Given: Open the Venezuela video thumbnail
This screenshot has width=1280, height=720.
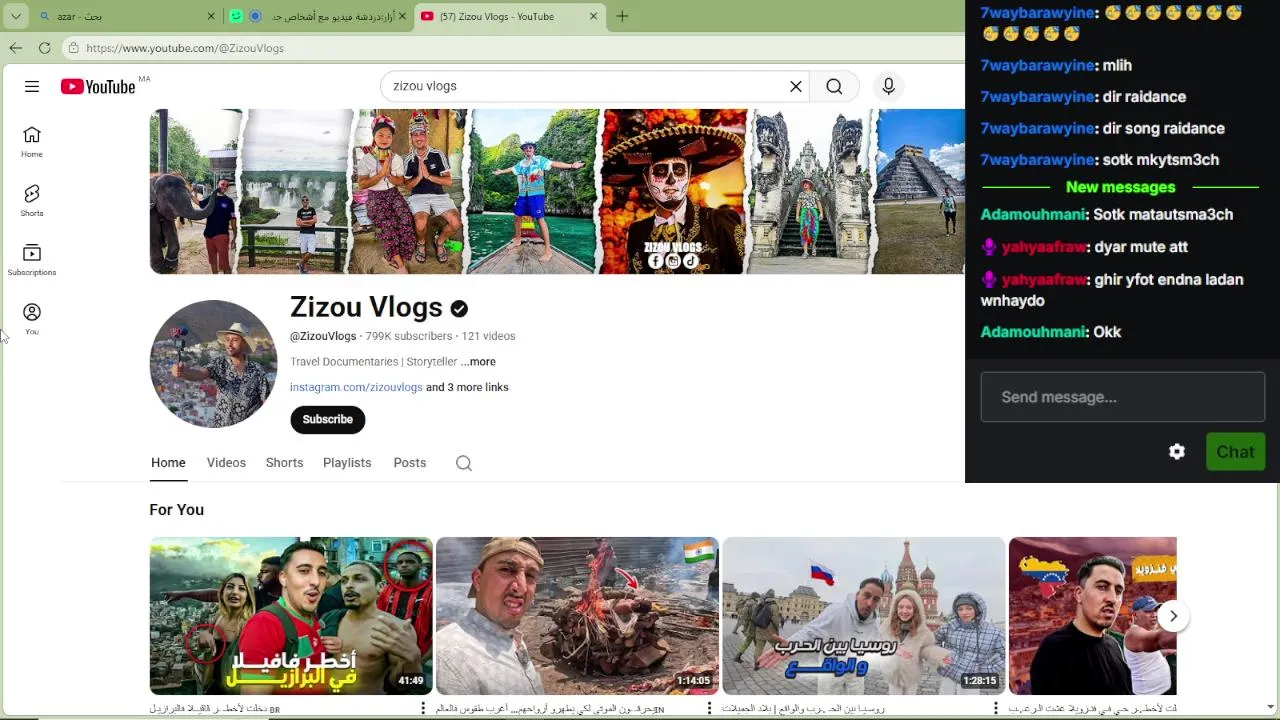Looking at the screenshot, I should point(1092,616).
